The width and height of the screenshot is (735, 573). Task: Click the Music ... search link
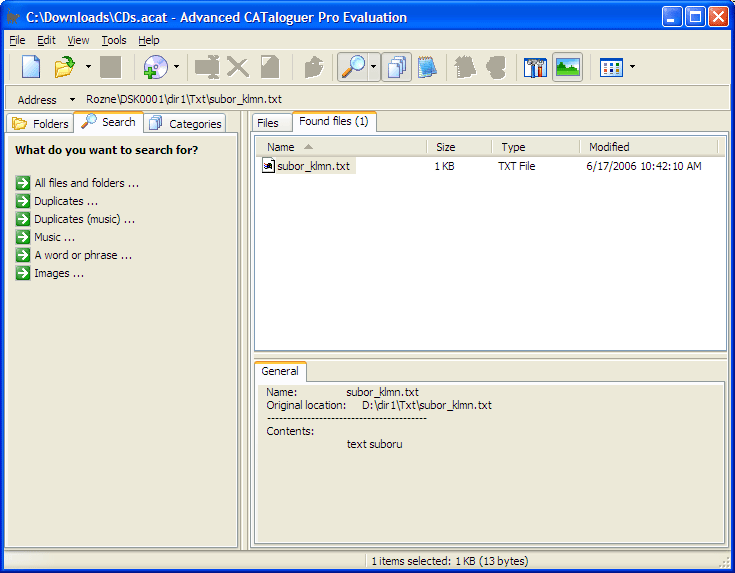click(54, 237)
